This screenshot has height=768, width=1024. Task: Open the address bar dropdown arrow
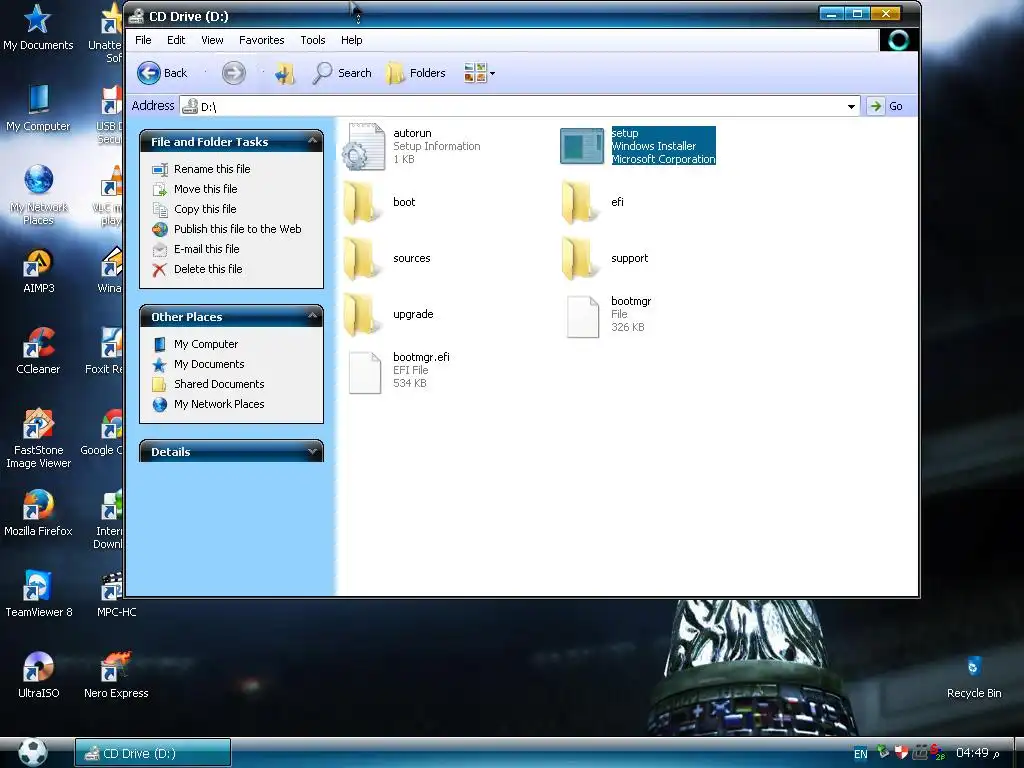tap(851, 106)
